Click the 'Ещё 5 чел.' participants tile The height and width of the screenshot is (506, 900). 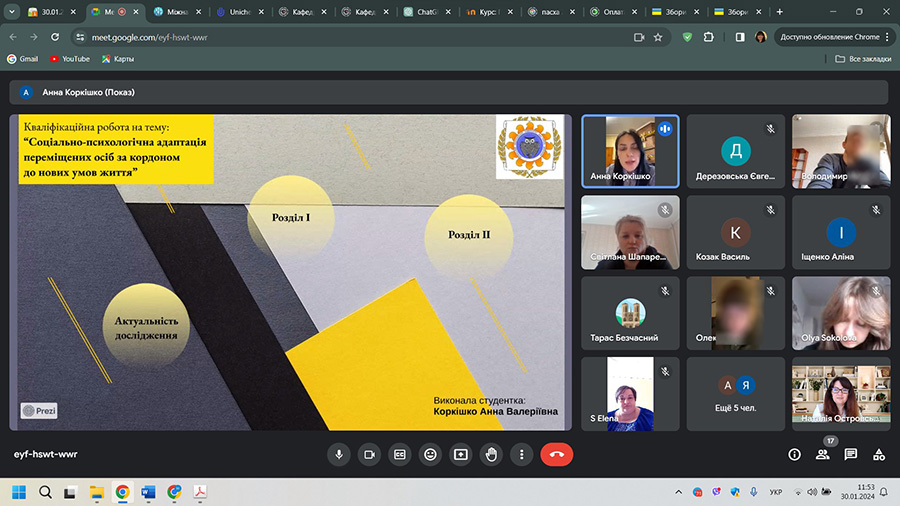tap(736, 394)
